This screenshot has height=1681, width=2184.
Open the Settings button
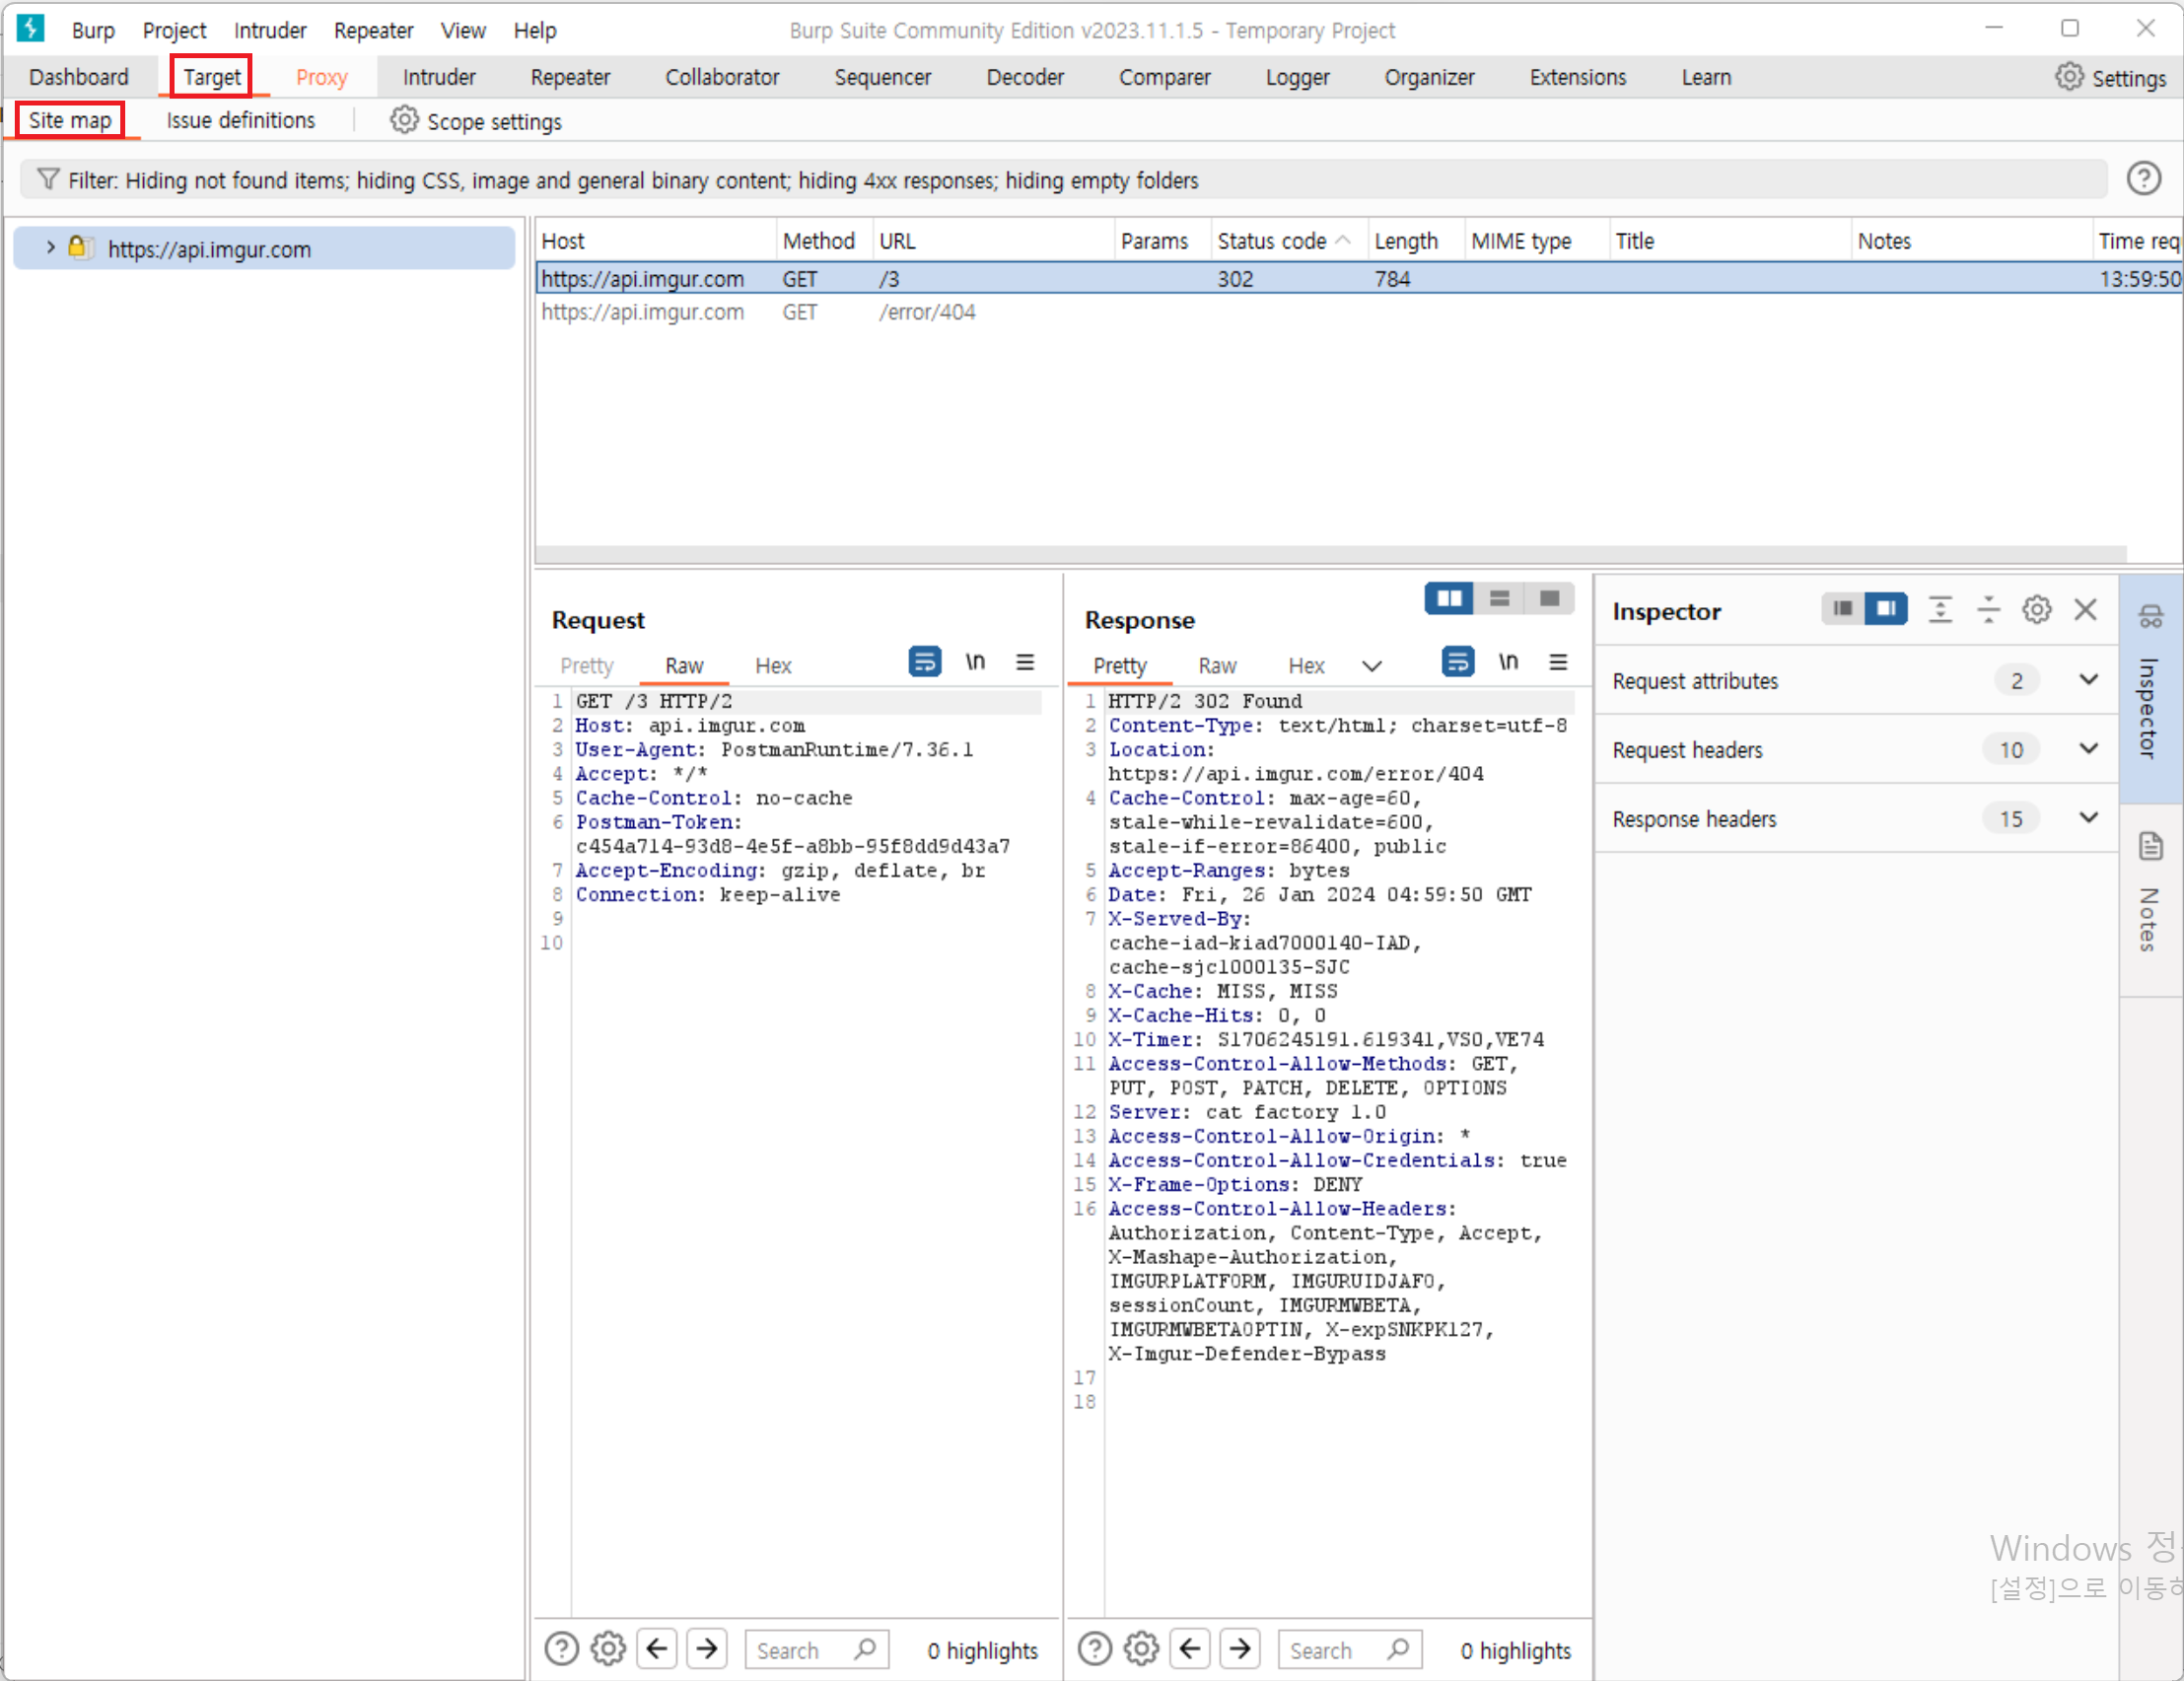[x=2111, y=78]
